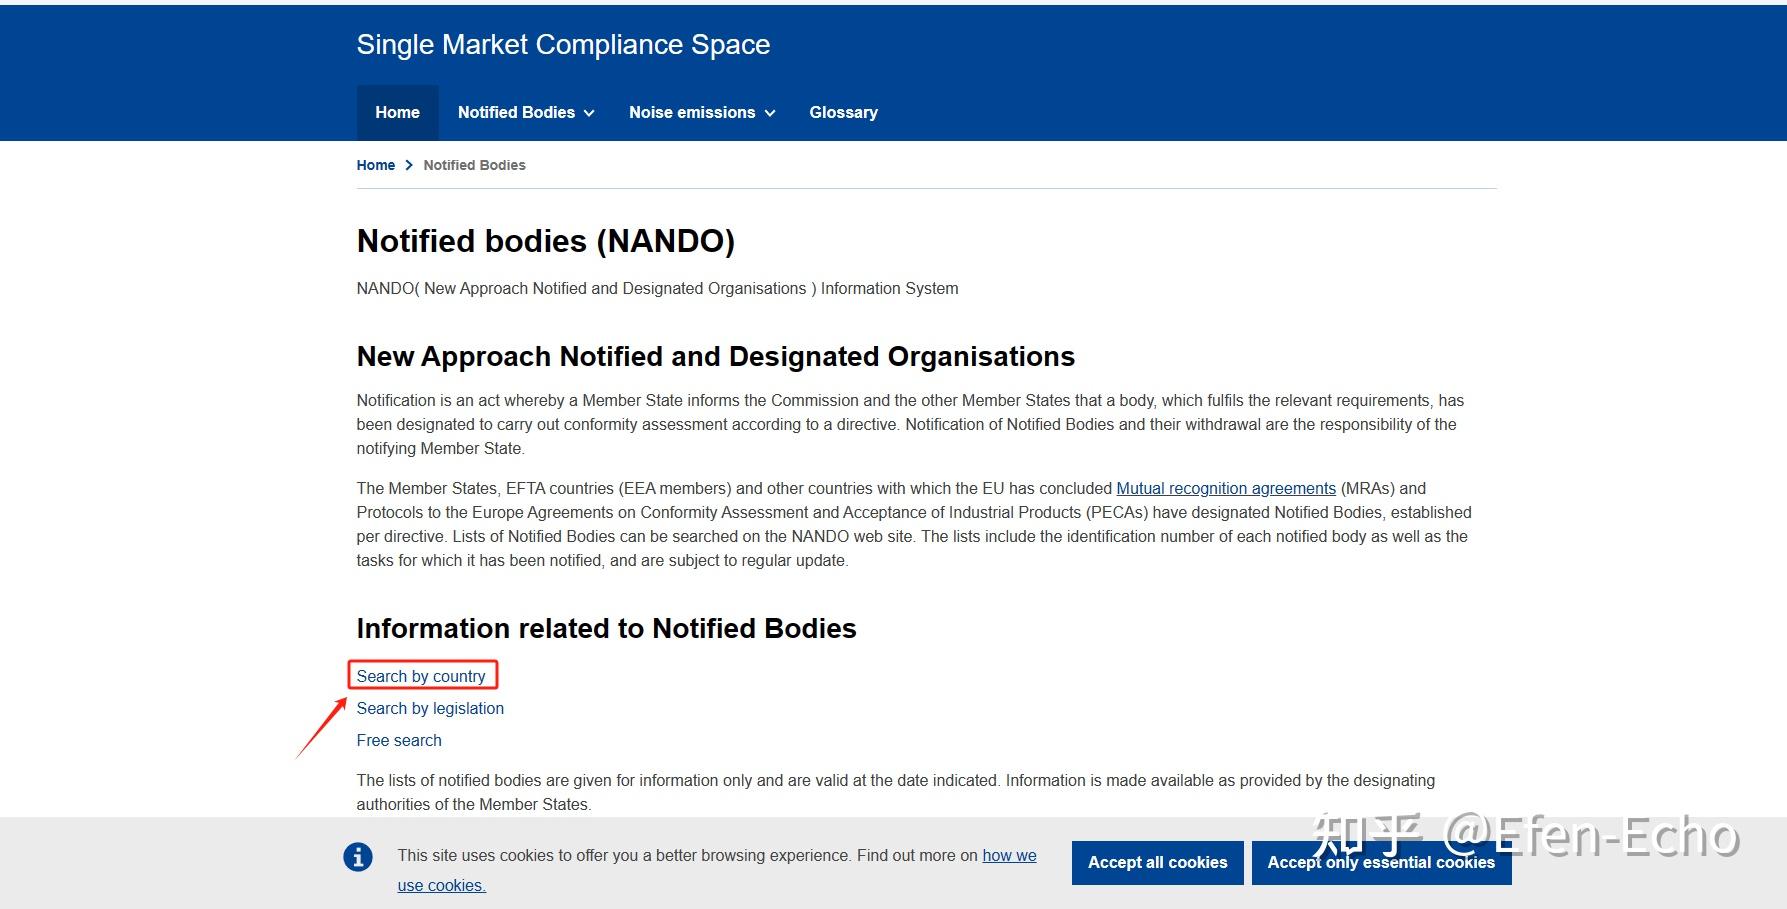Screen dimensions: 1787x909
Task: Open the Notified Bodies navigation menu label
Action: tap(516, 112)
